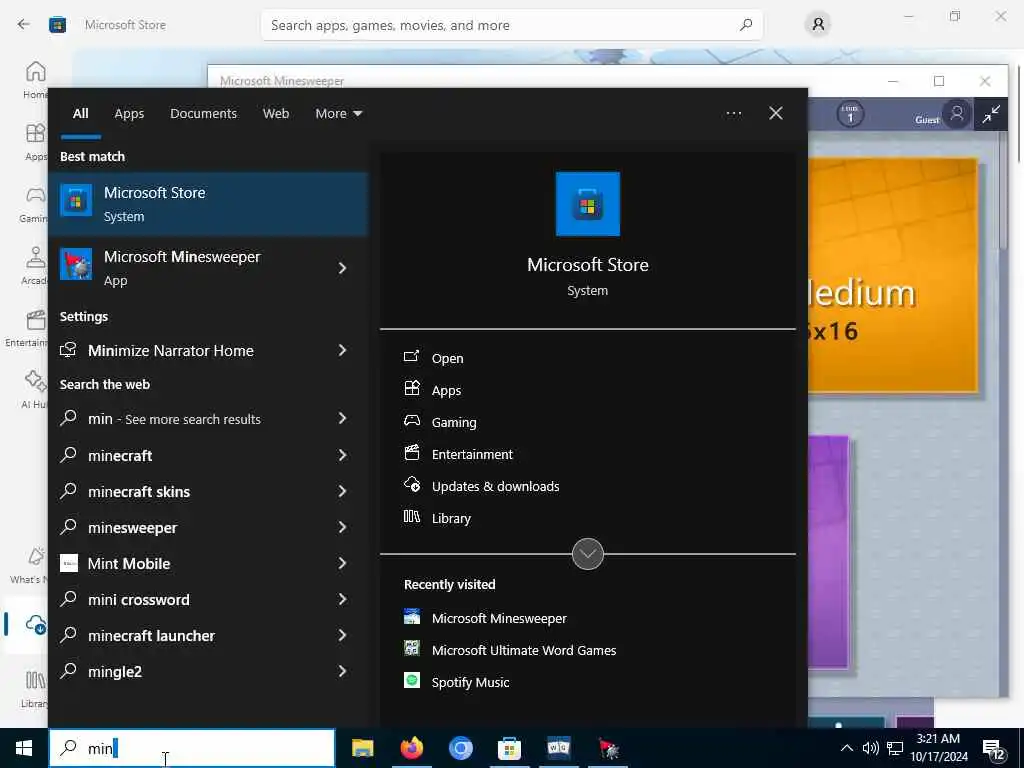Switch to the Apps search tab

click(x=129, y=114)
